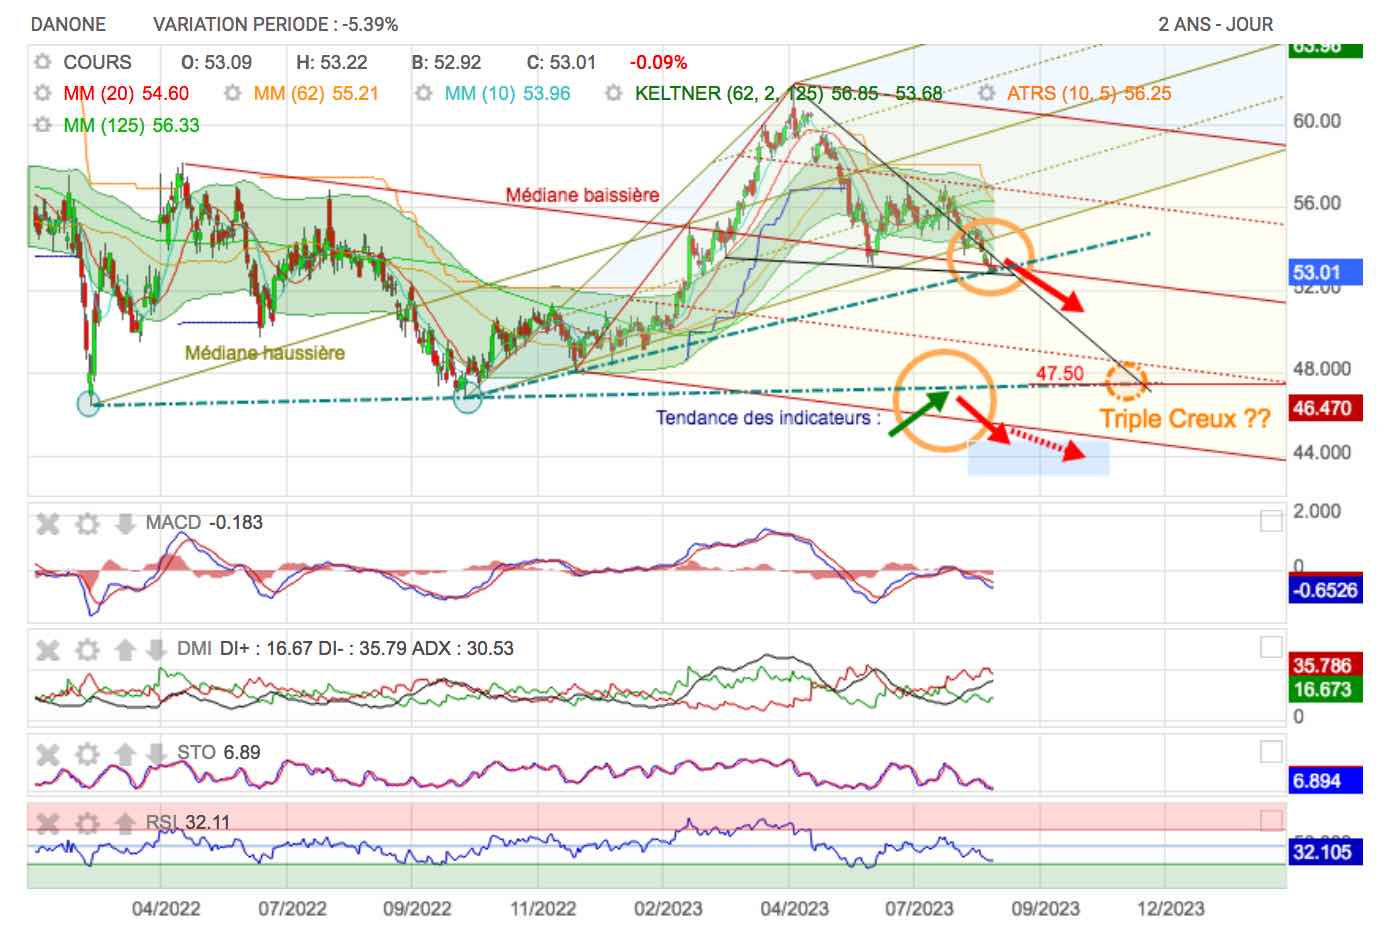The height and width of the screenshot is (936, 1384).
Task: Click the COURS label
Action: pos(97,62)
